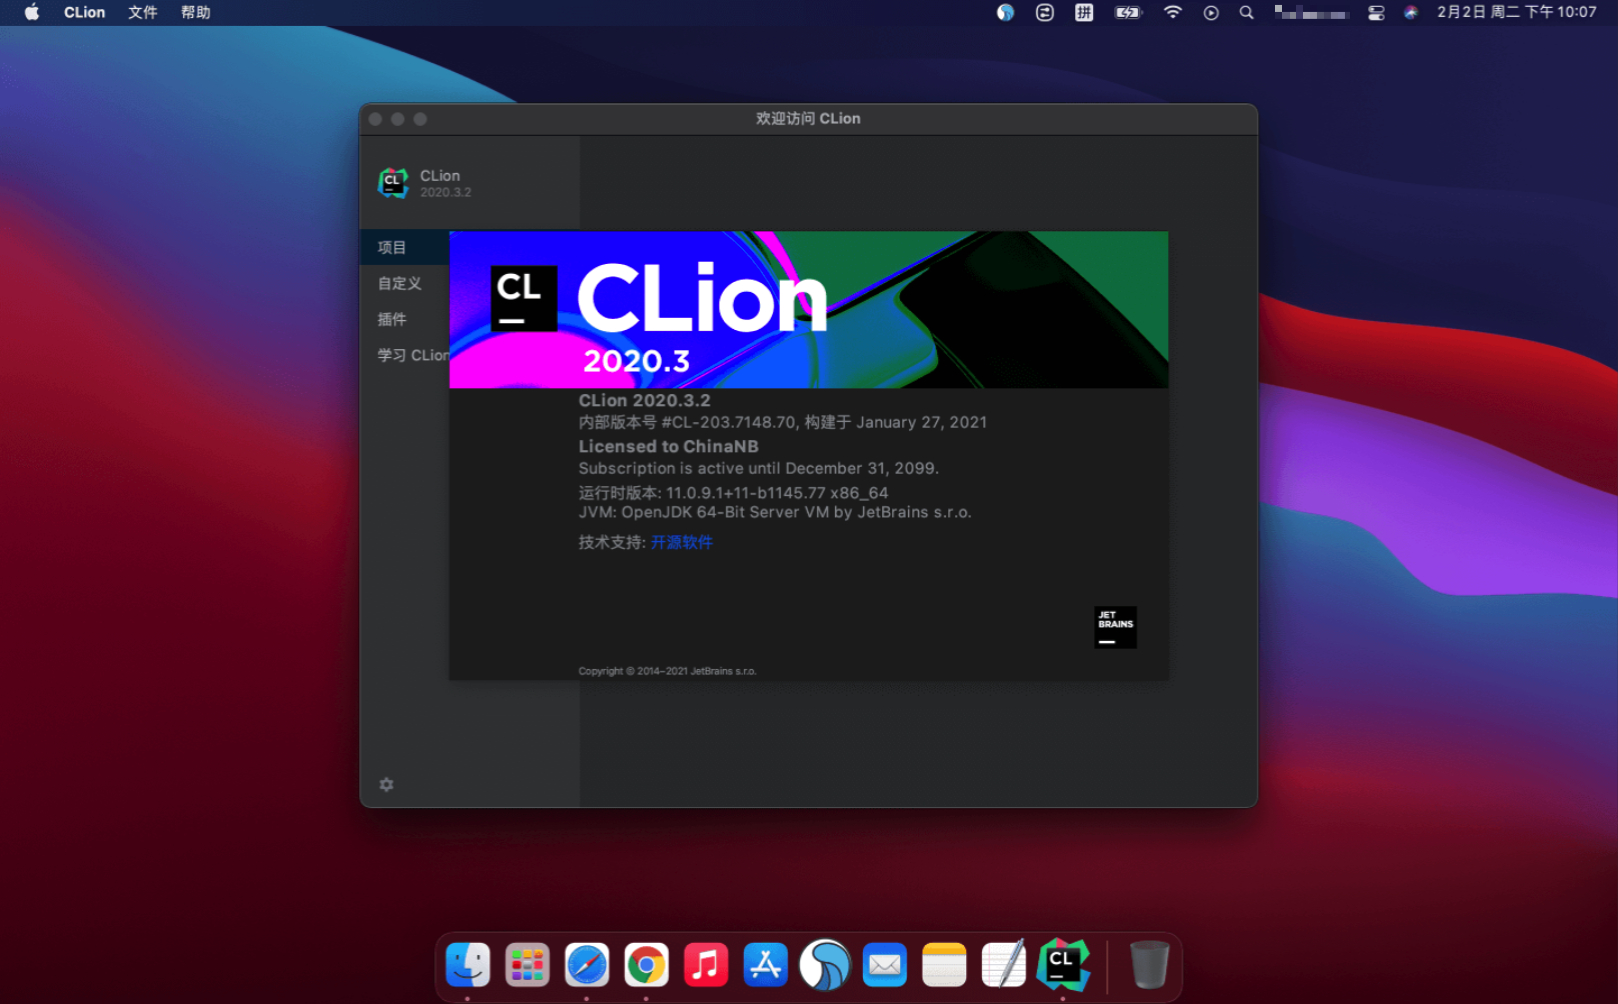The height and width of the screenshot is (1004, 1618).
Task: Open Safari from the dock
Action: (587, 965)
